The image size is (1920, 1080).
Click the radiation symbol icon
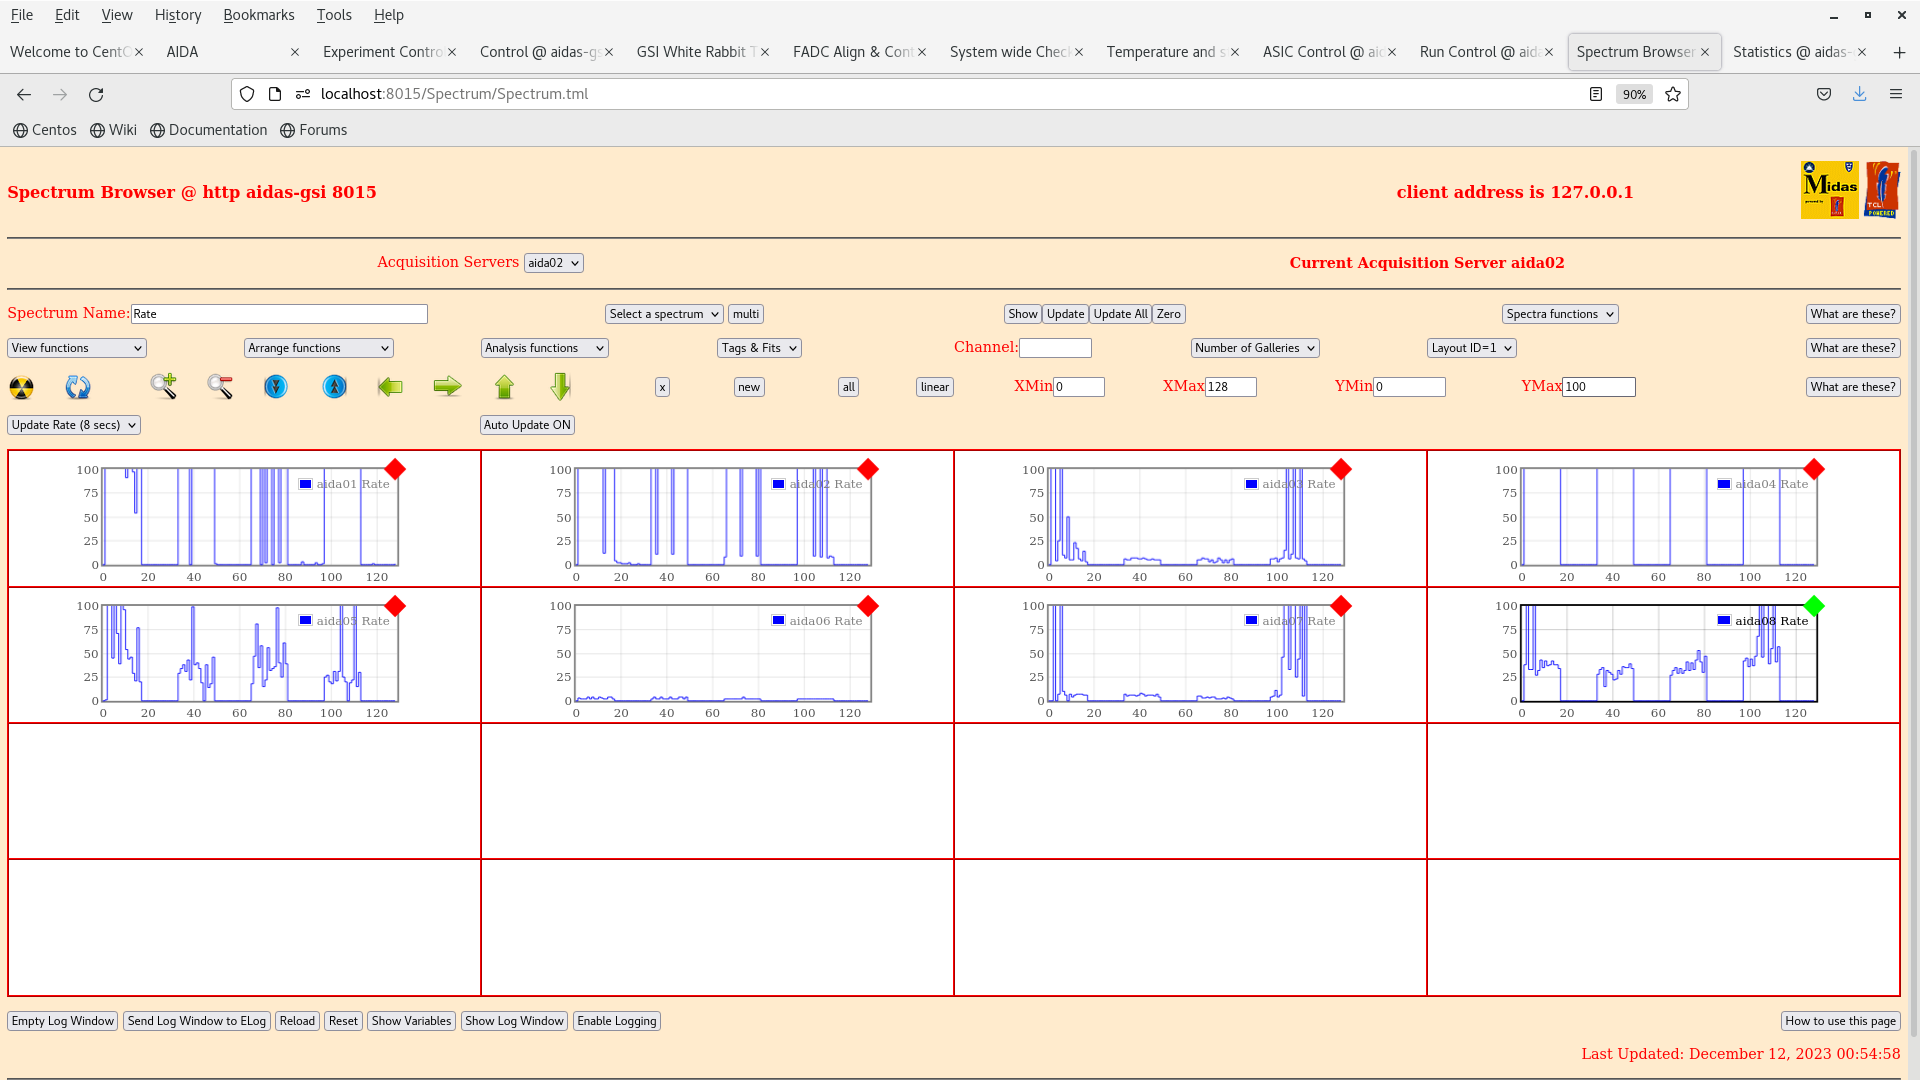click(x=21, y=387)
